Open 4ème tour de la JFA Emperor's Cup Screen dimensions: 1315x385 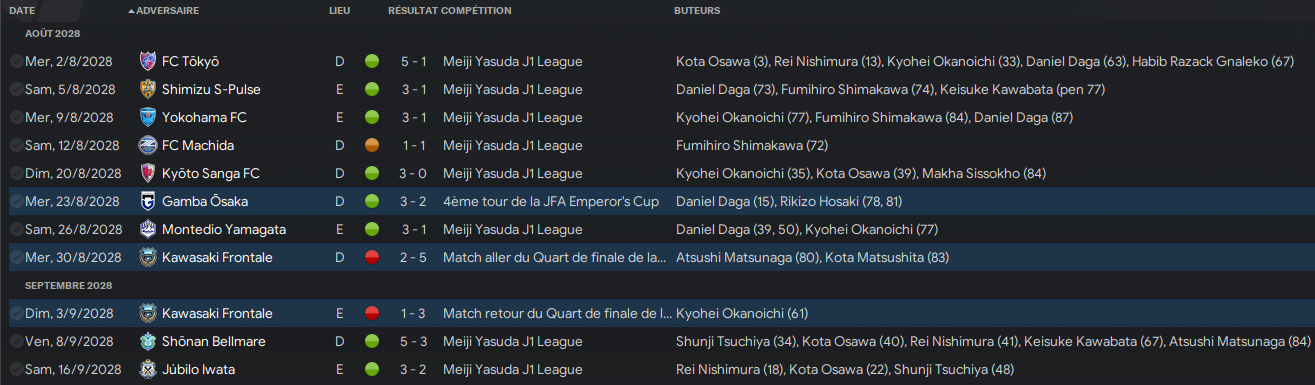551,201
